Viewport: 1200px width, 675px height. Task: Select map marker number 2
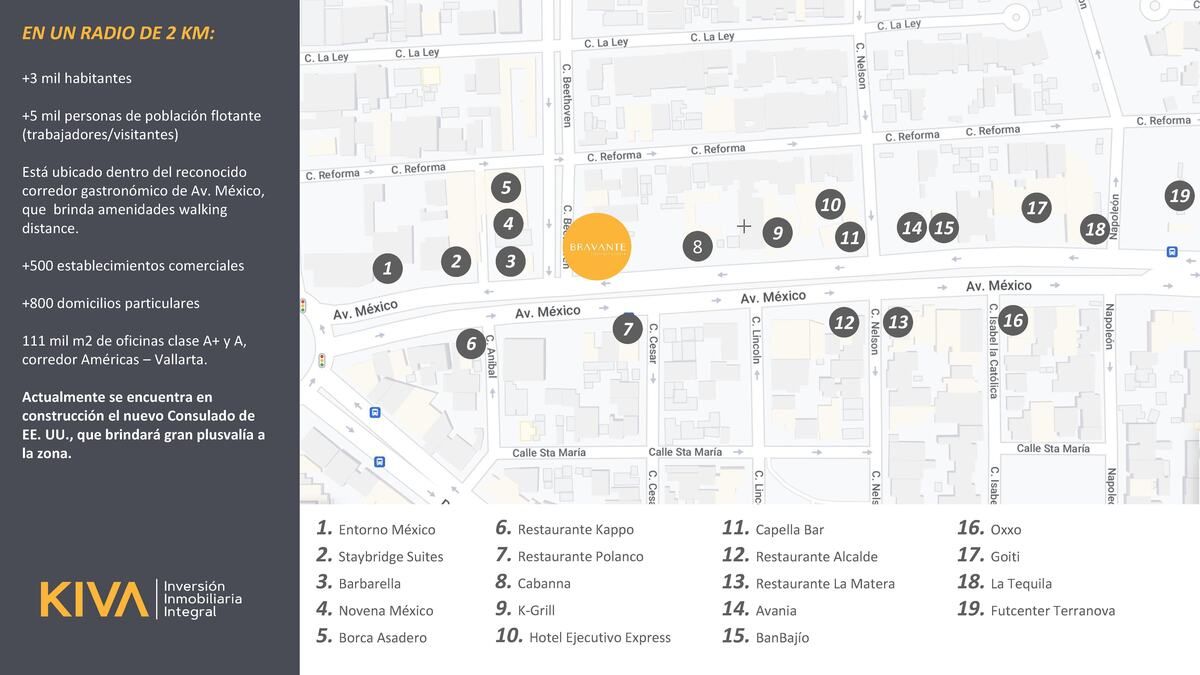[x=456, y=261]
